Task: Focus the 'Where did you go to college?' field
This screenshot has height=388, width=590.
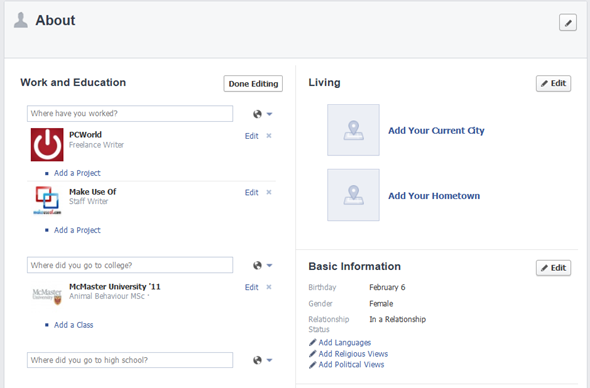Action: click(x=130, y=265)
